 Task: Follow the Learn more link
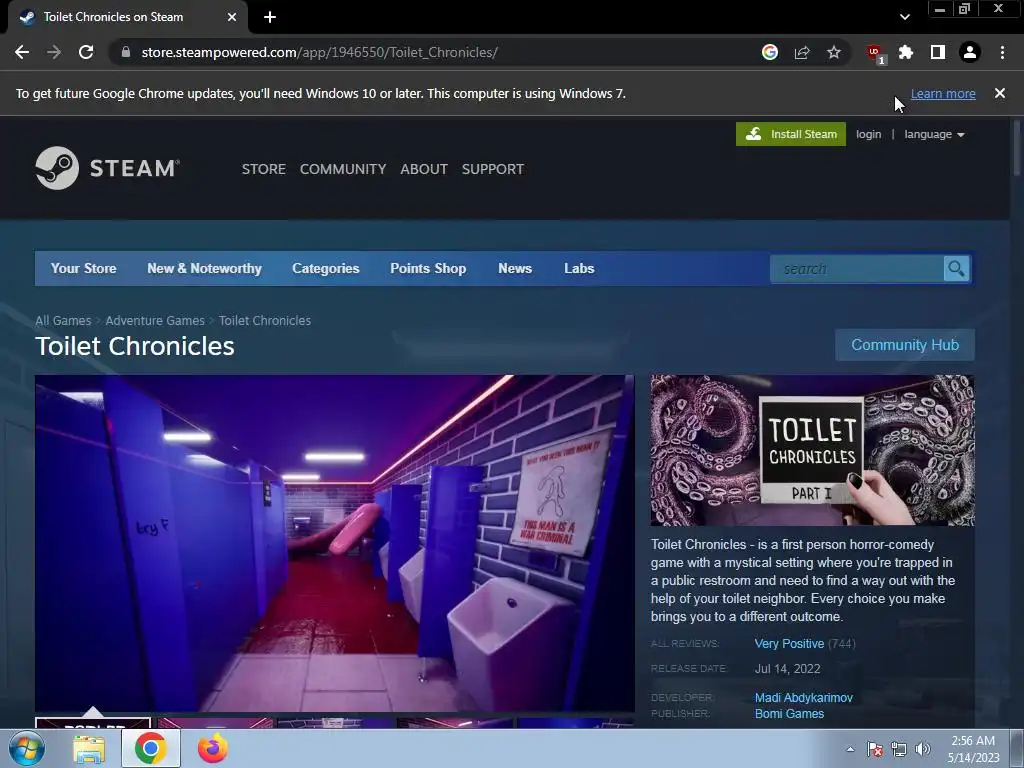point(943,93)
